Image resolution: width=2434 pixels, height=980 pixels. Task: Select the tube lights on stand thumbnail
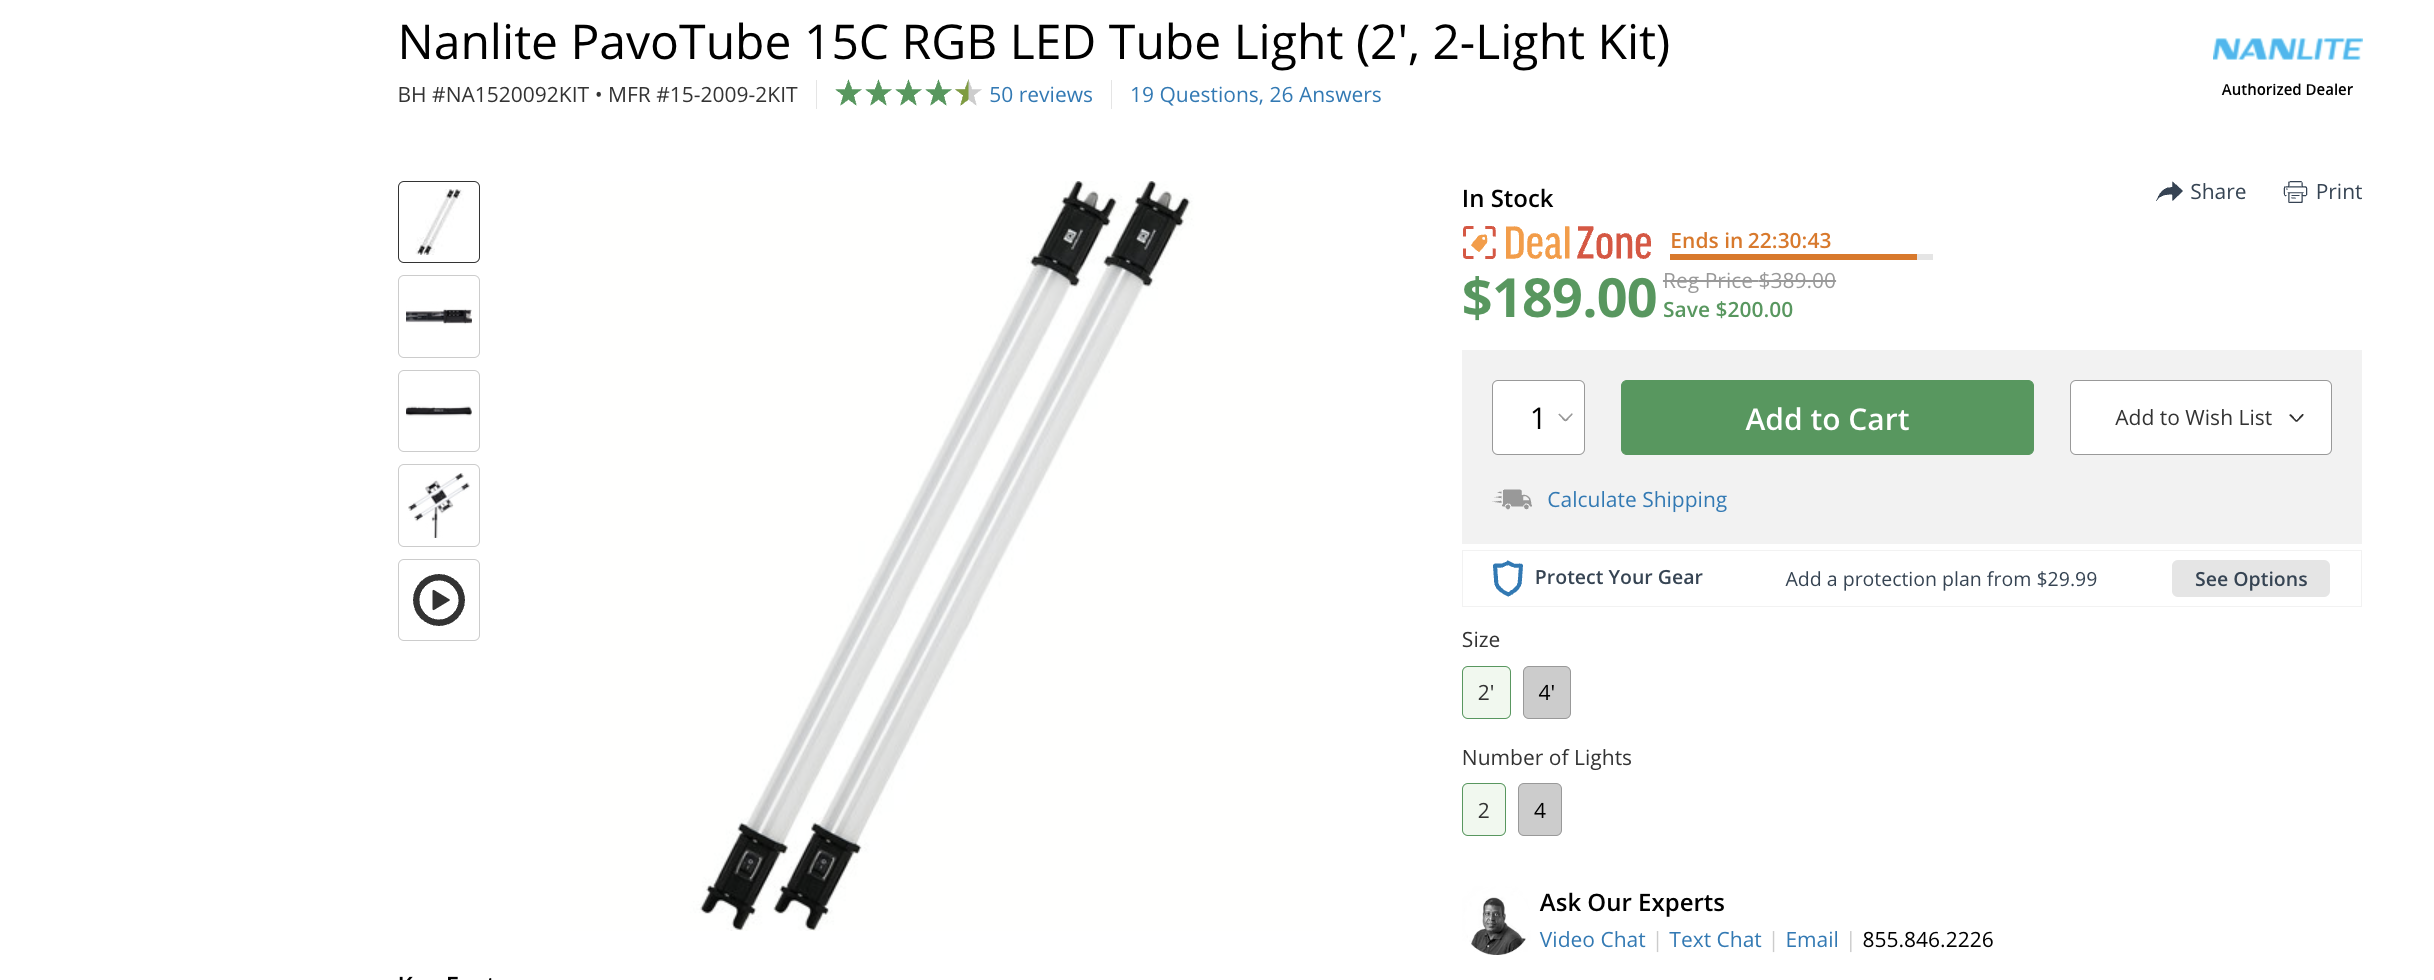click(439, 505)
